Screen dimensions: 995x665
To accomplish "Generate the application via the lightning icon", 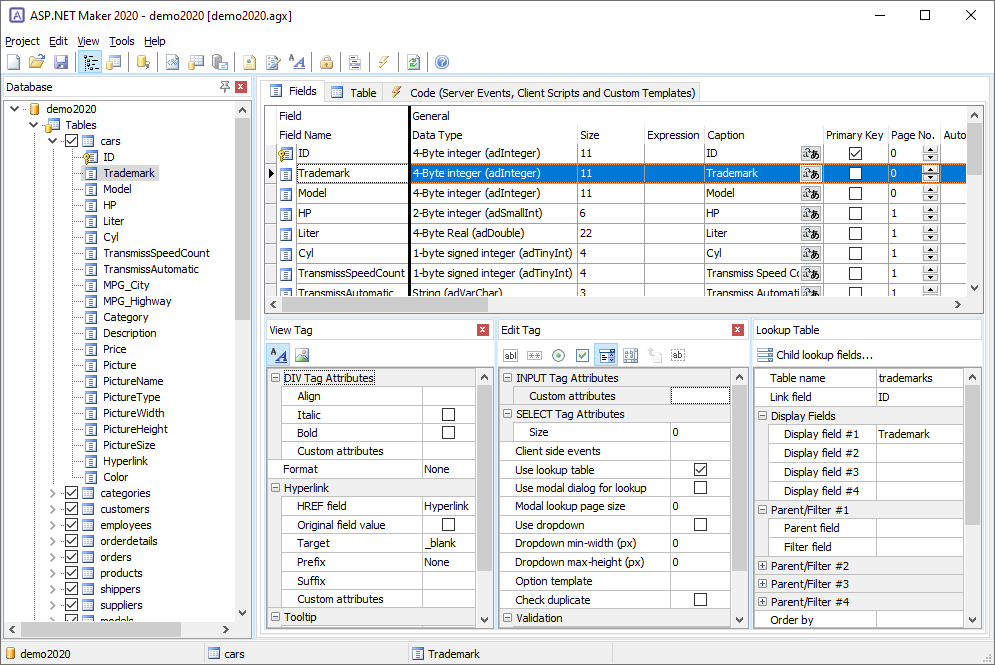I will tap(384, 61).
